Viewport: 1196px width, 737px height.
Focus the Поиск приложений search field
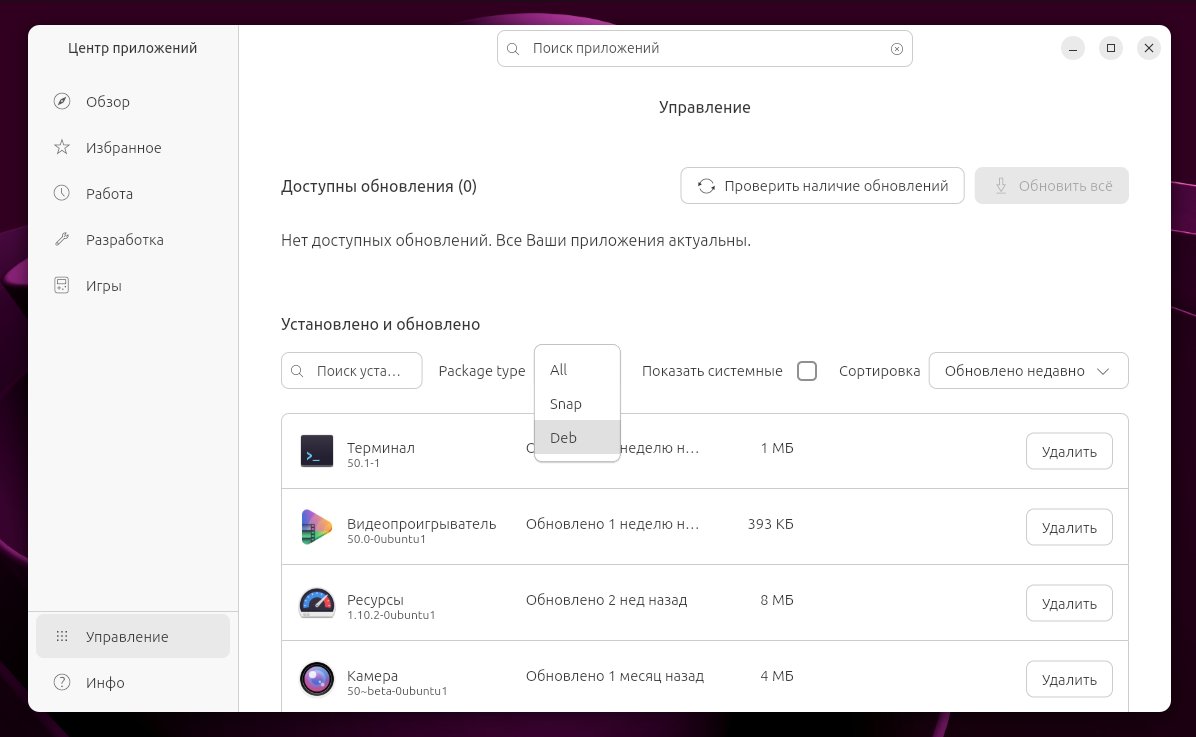704,49
